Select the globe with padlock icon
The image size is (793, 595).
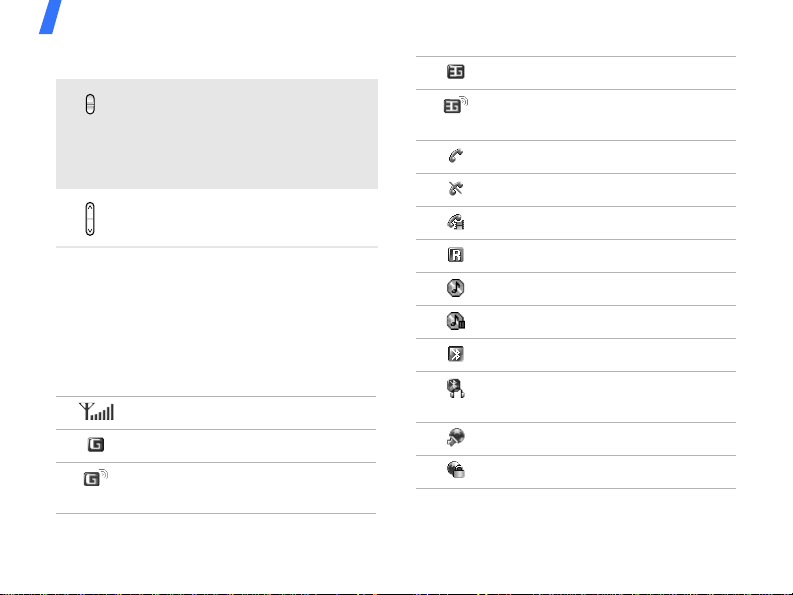(x=456, y=470)
